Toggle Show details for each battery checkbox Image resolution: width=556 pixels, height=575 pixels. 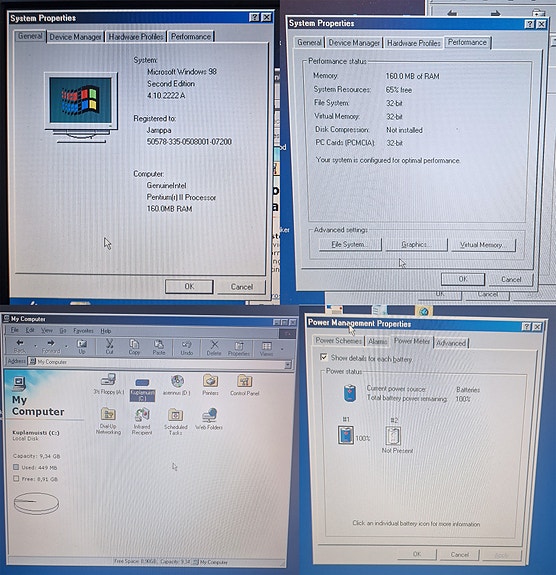[x=323, y=357]
